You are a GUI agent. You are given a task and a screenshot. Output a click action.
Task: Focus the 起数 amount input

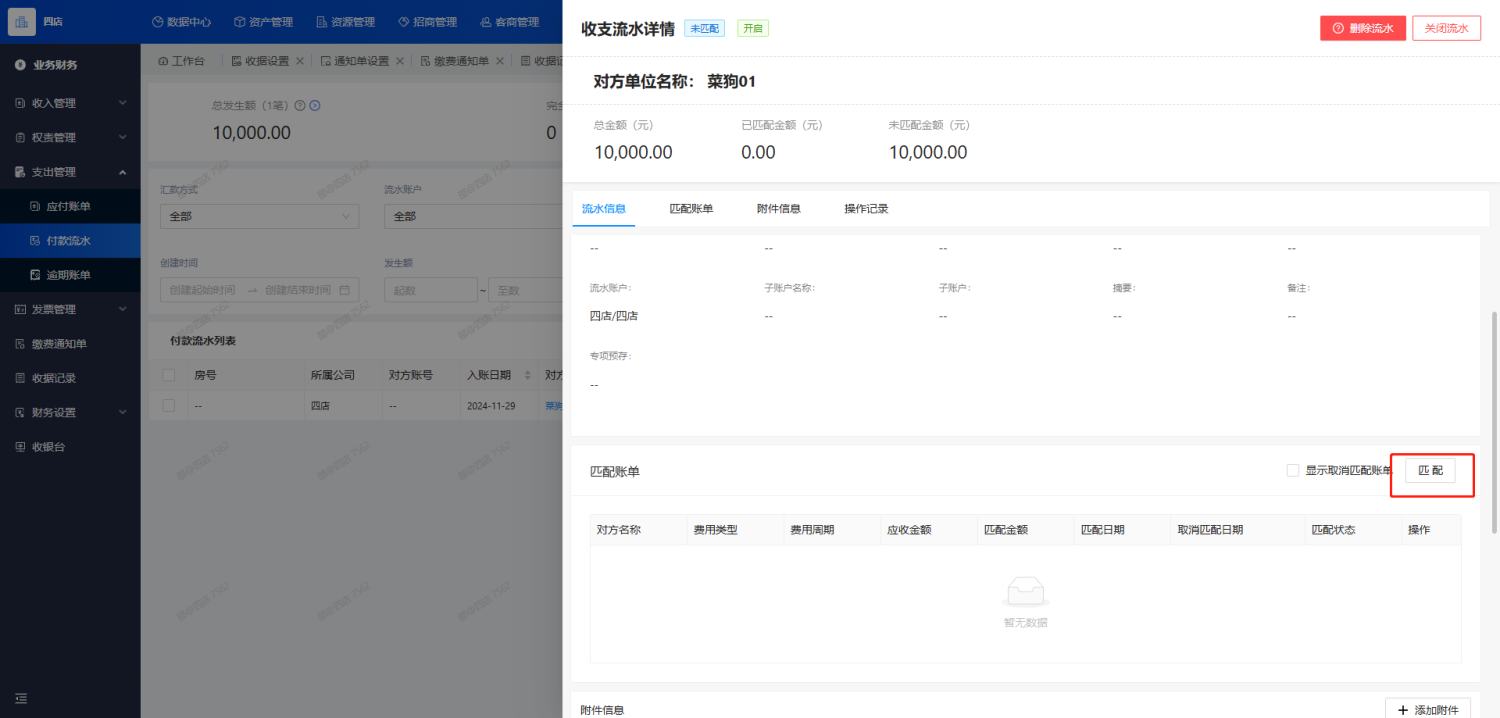tap(430, 290)
